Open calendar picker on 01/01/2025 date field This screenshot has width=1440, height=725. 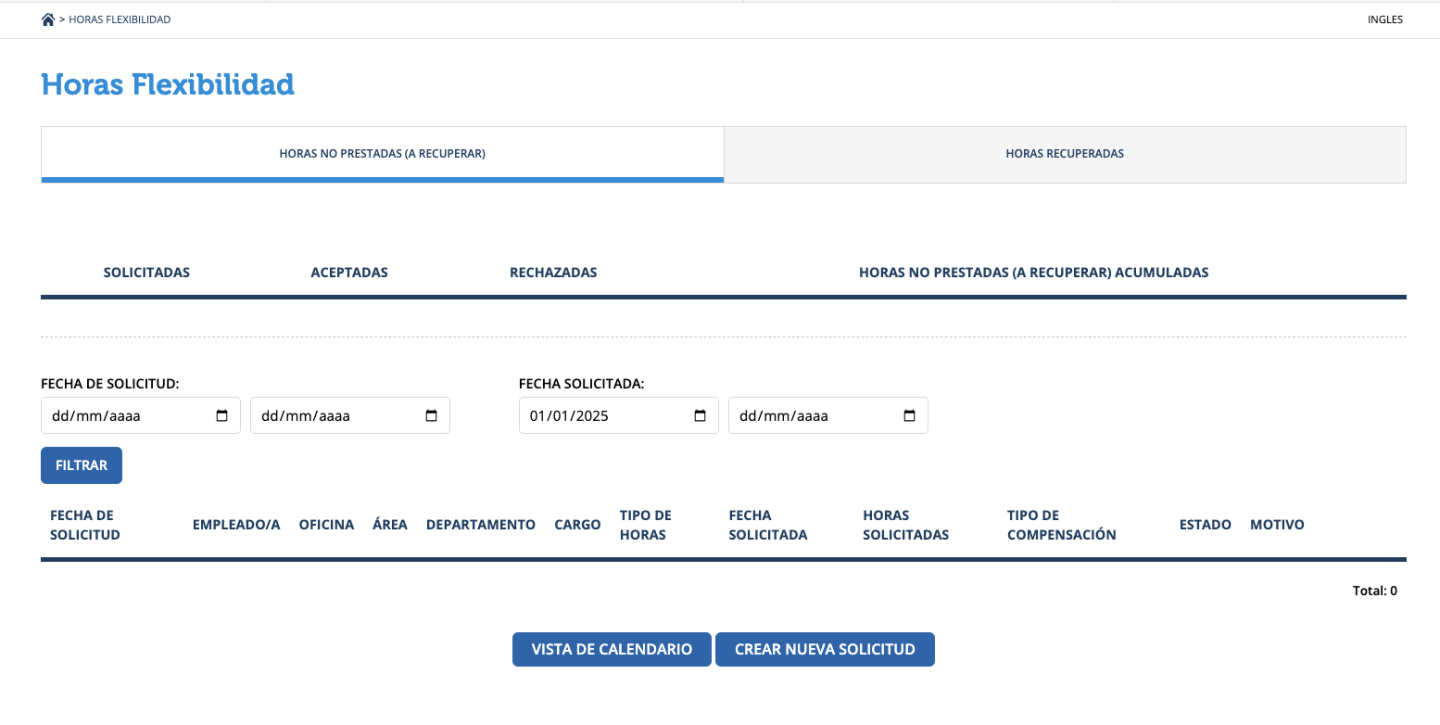pyautogui.click(x=700, y=416)
